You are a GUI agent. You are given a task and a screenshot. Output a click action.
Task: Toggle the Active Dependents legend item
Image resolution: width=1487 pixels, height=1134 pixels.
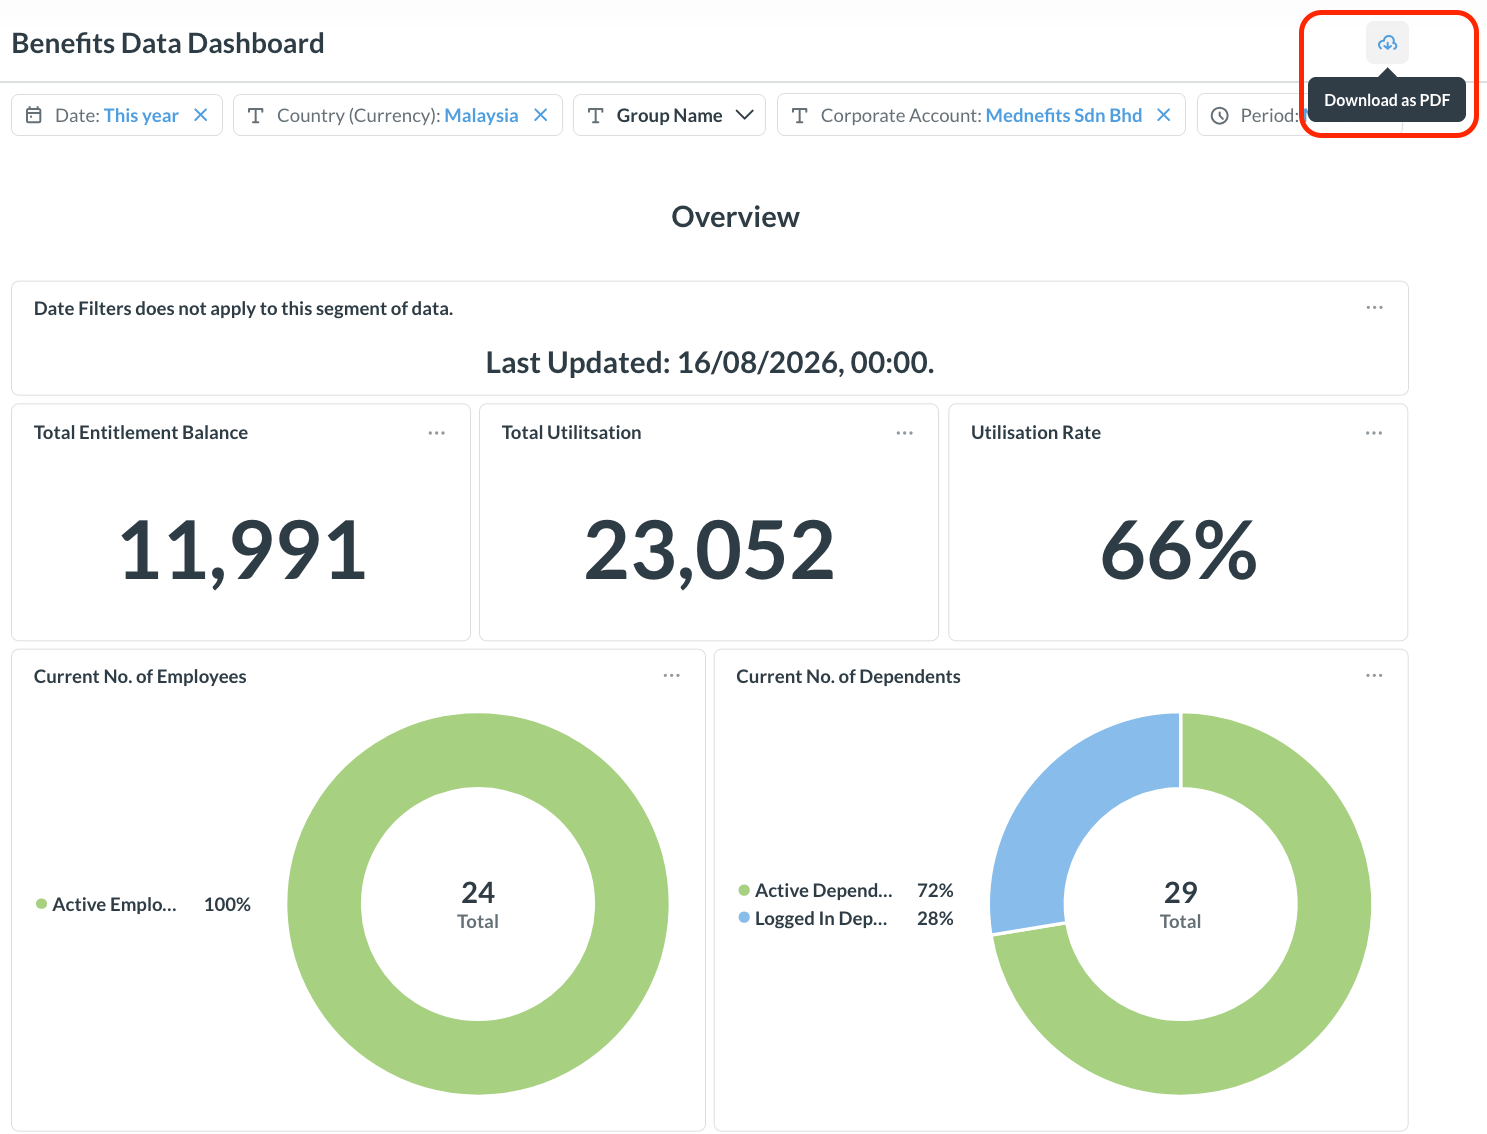coord(815,890)
